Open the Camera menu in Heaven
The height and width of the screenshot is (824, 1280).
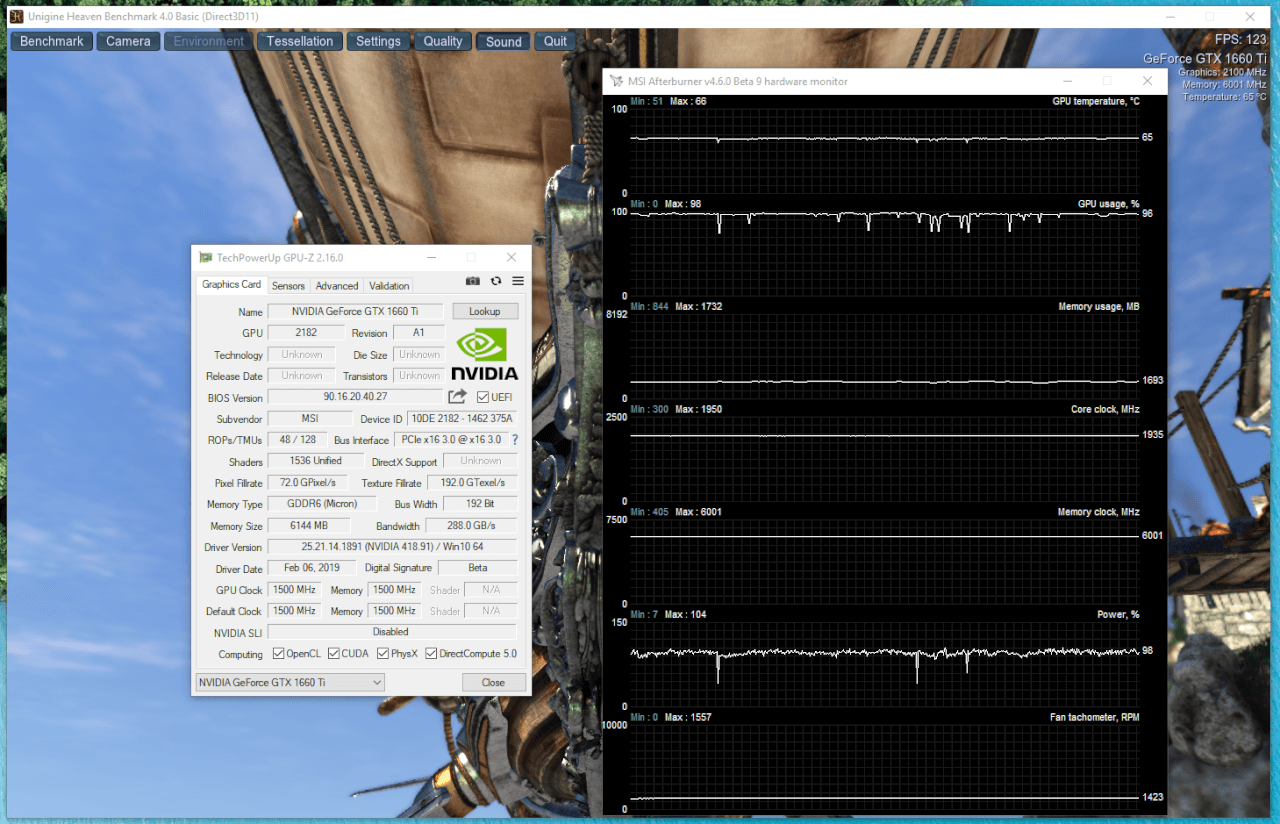point(128,41)
